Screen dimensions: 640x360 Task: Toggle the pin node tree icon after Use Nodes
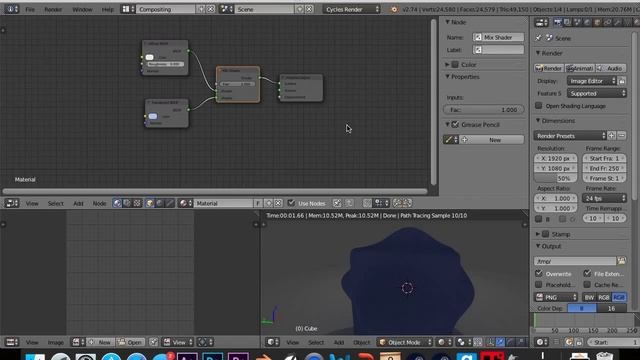pos(337,203)
